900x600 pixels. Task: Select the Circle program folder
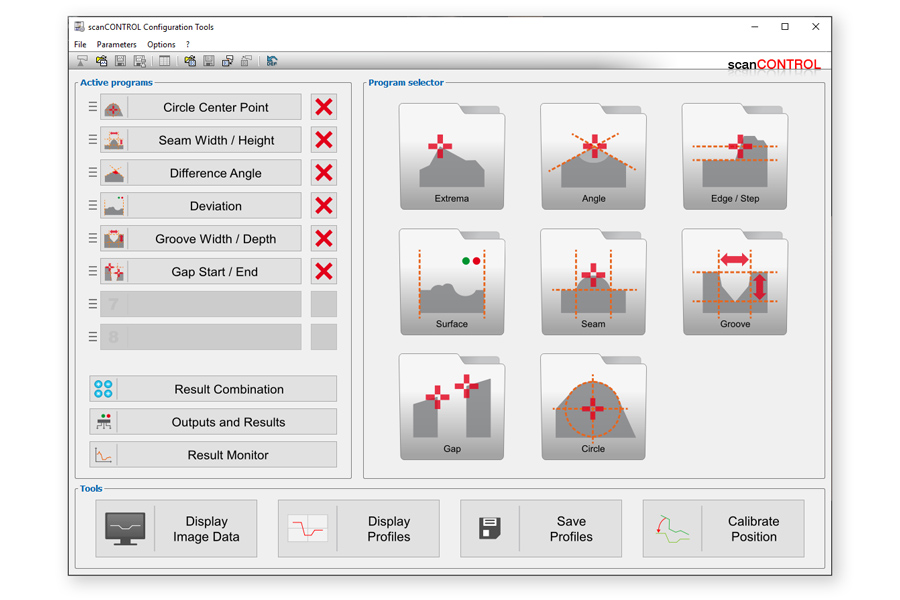tap(593, 407)
